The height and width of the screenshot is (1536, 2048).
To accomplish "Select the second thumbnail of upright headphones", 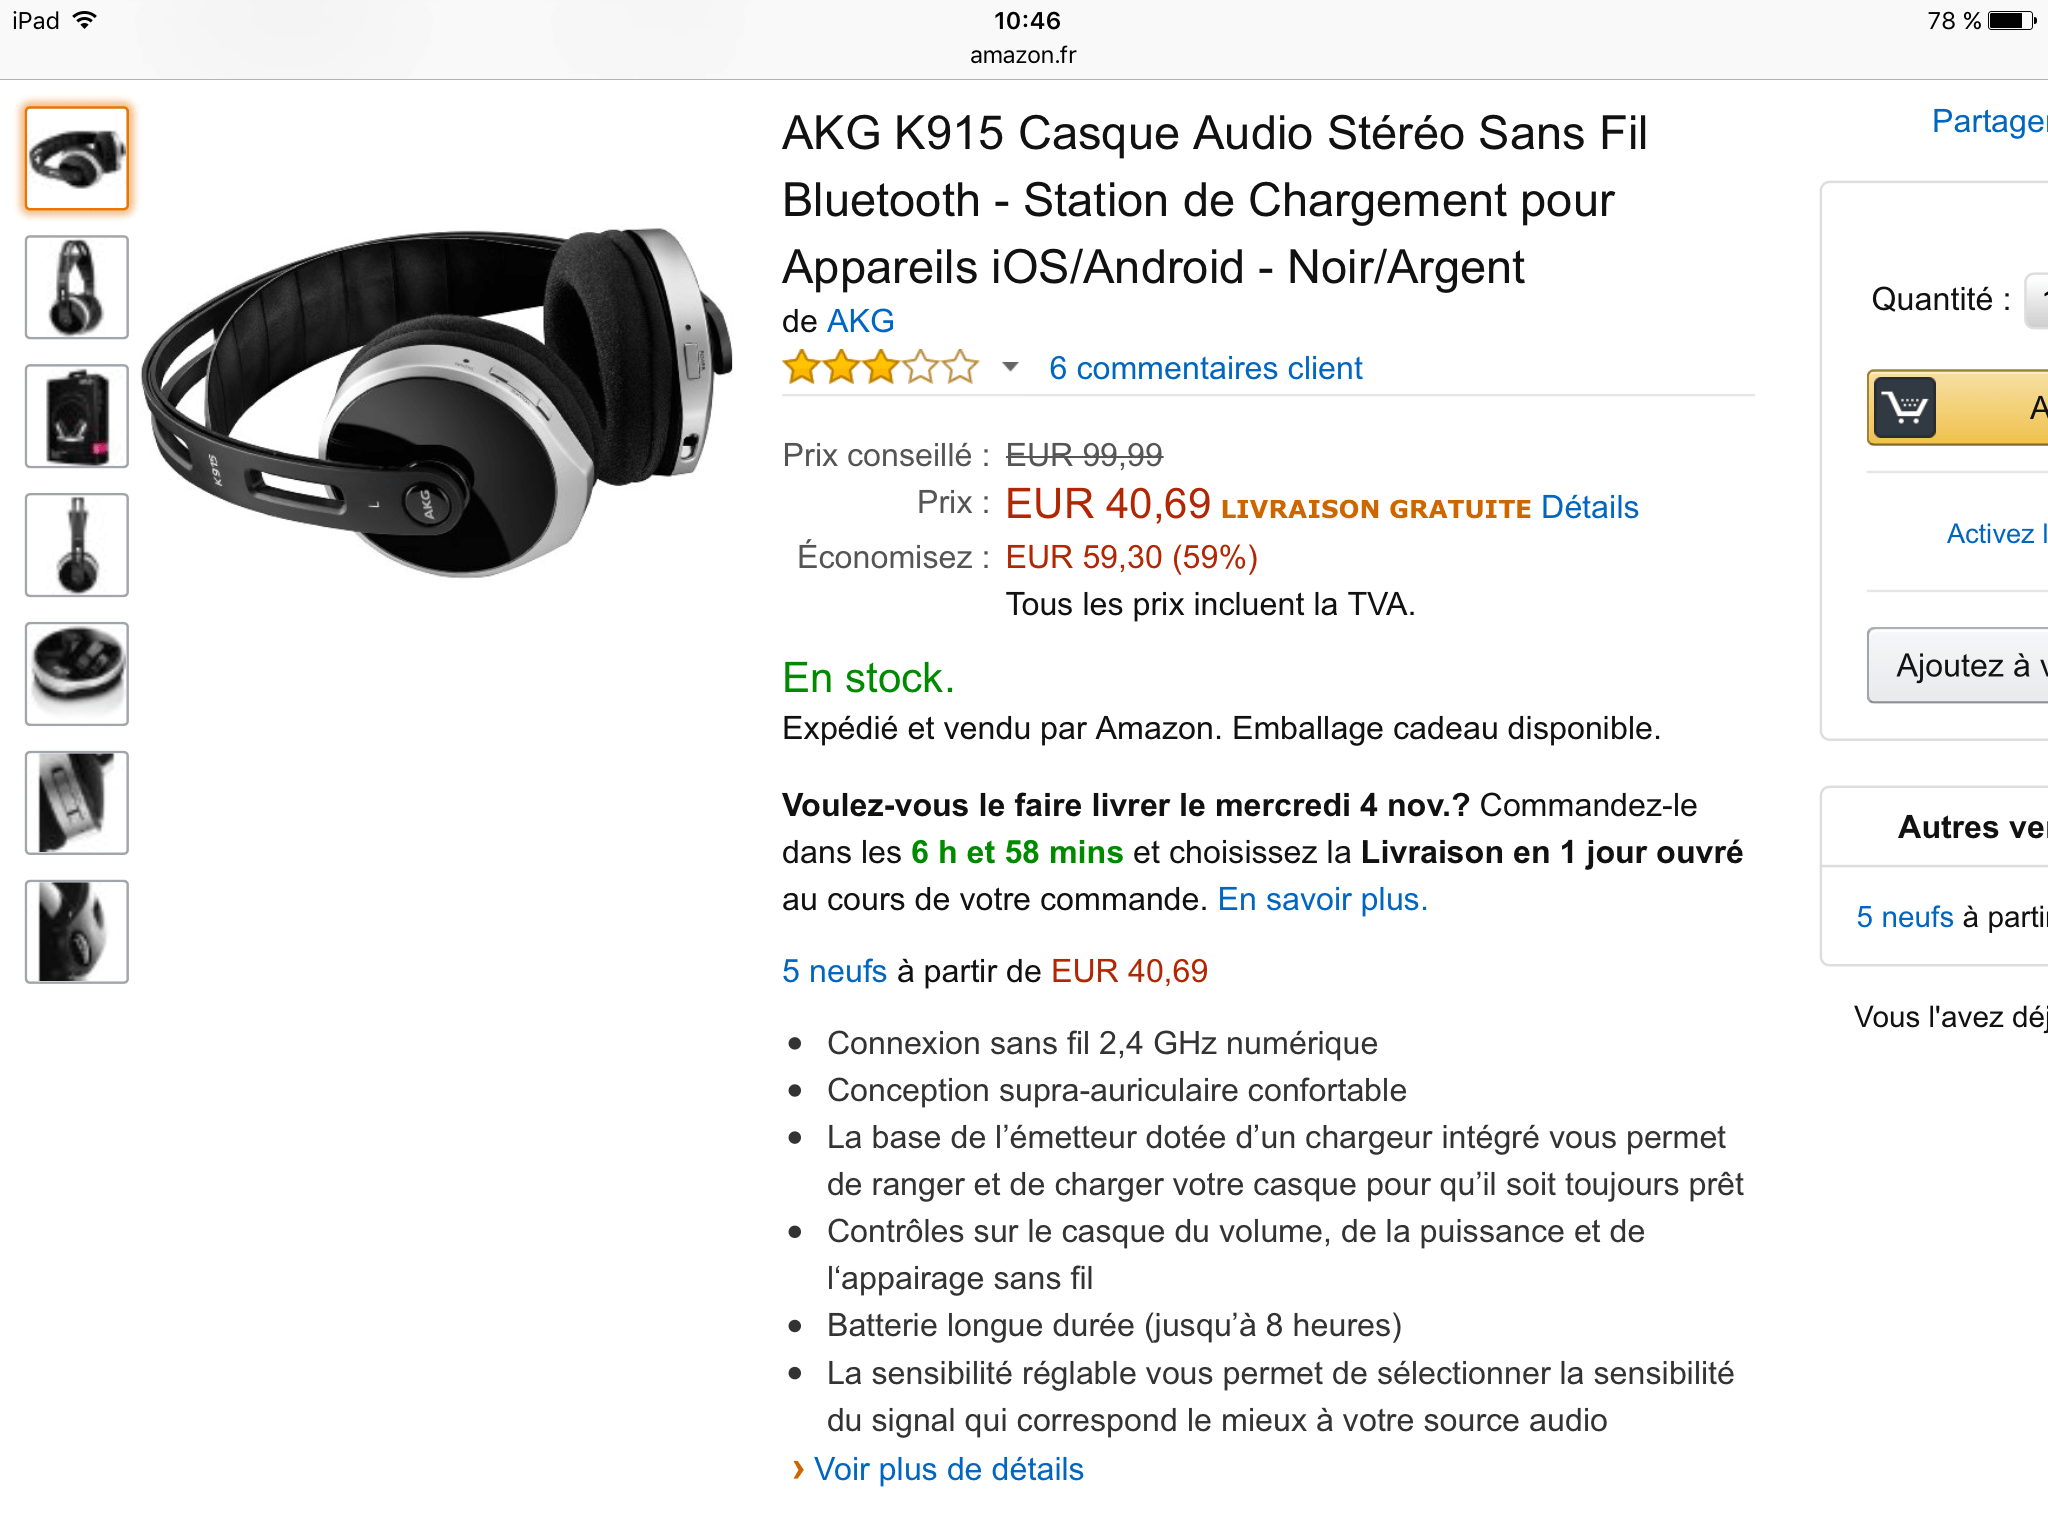I will tap(77, 287).
